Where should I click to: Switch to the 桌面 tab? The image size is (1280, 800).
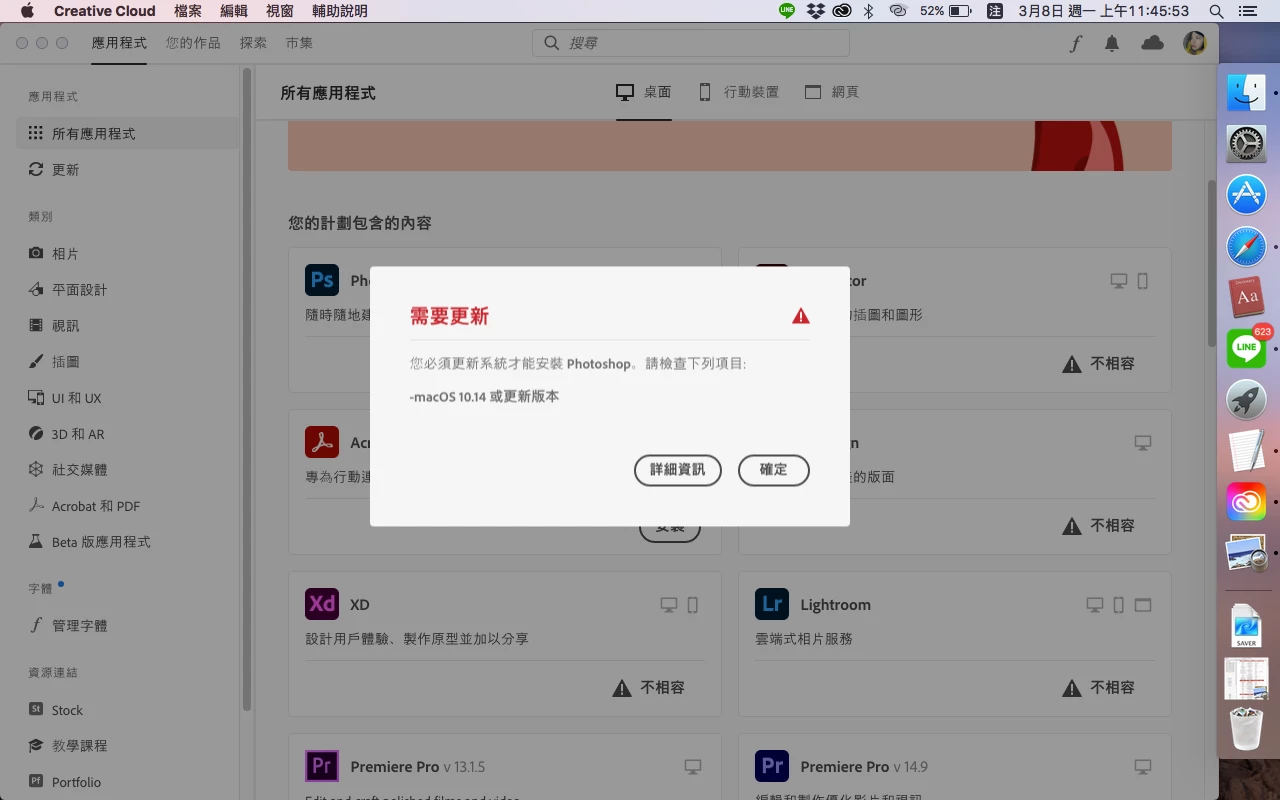[643, 92]
